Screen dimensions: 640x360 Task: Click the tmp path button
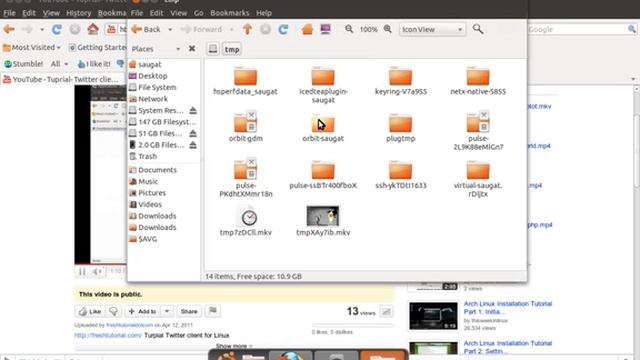pos(232,49)
